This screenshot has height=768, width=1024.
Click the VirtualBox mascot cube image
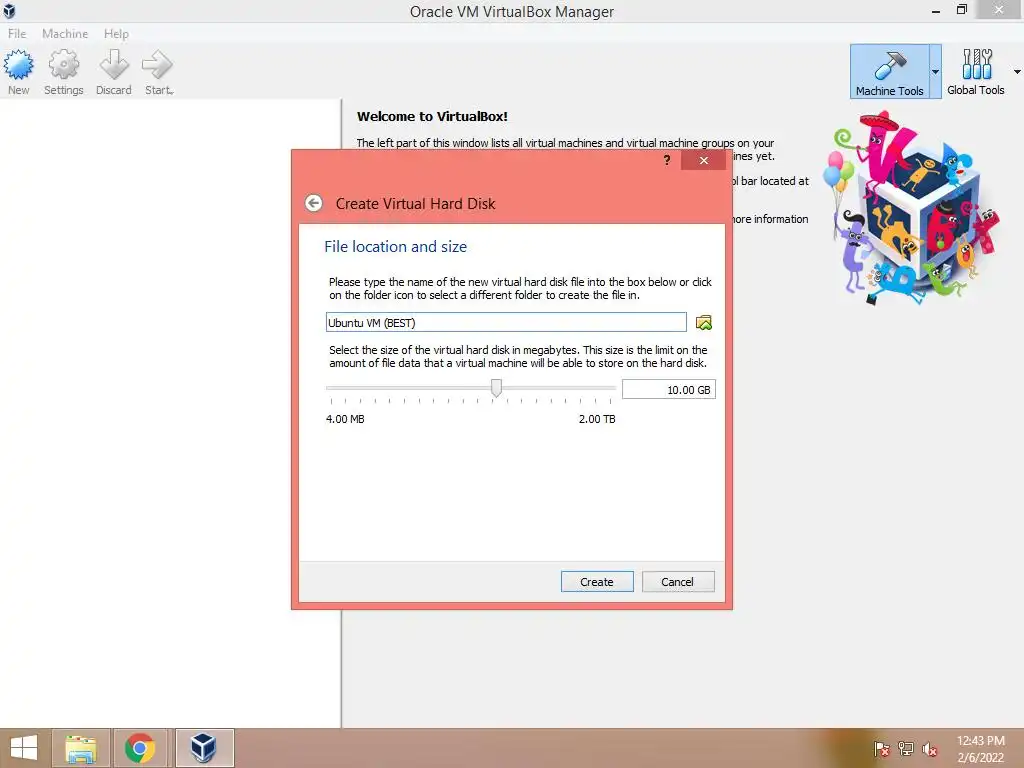pyautogui.click(x=911, y=208)
